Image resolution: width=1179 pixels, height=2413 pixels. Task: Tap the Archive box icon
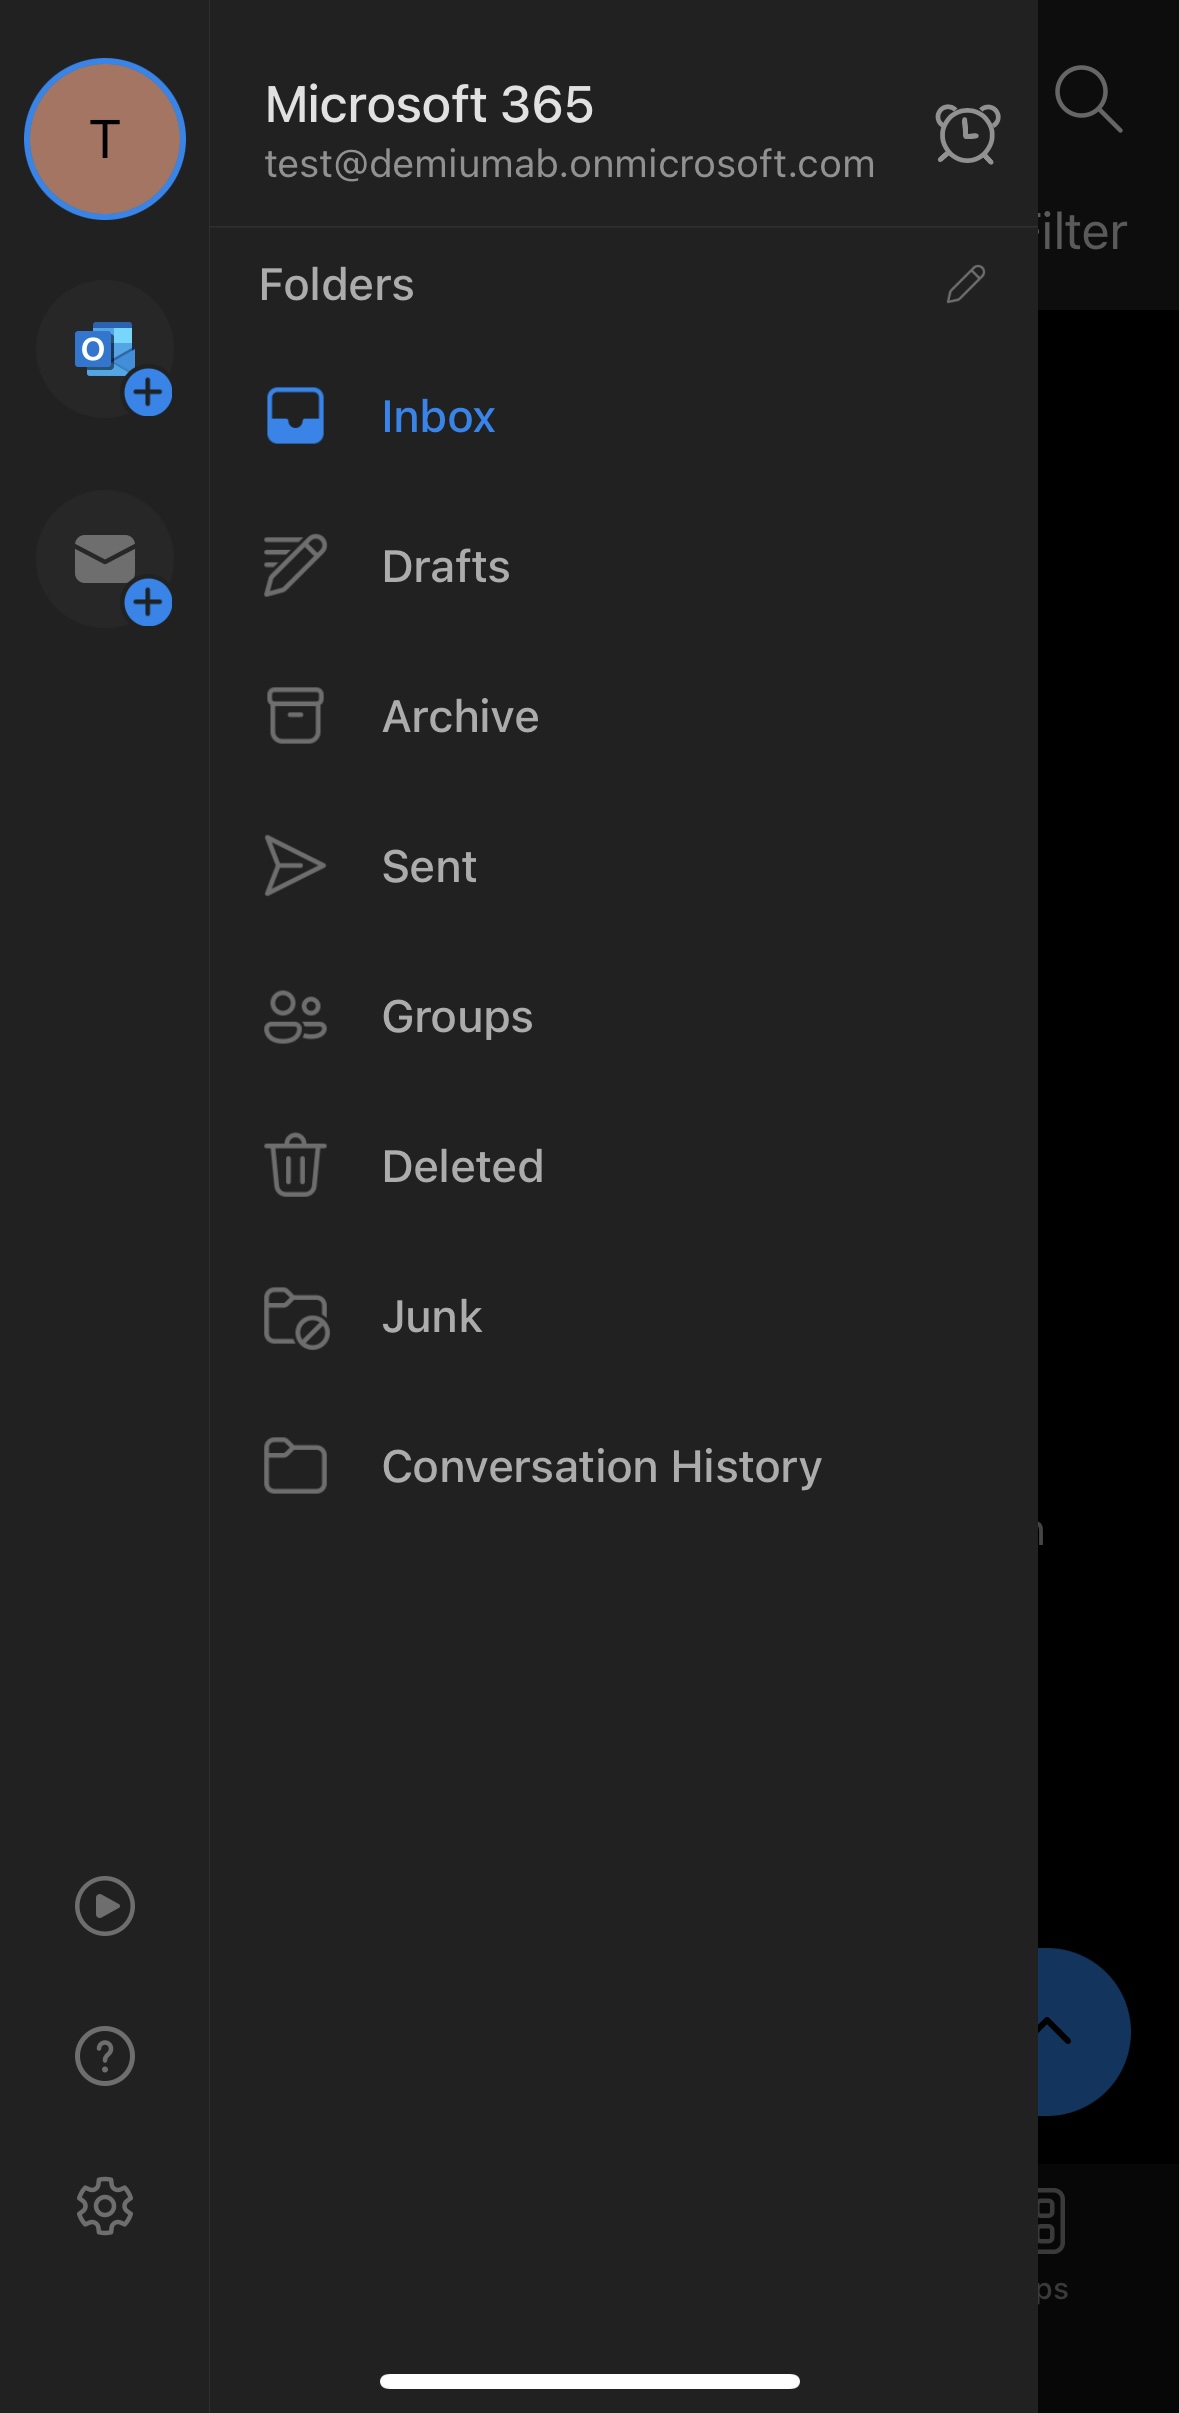[295, 716]
